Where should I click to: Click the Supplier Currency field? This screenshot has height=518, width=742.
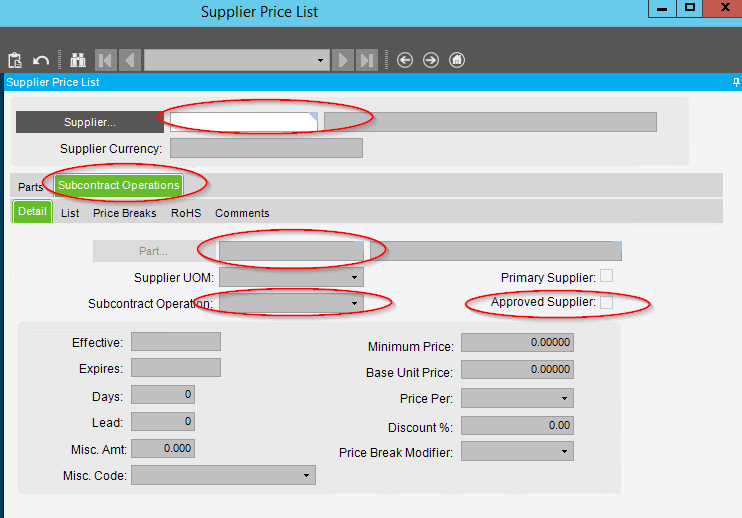pyautogui.click(x=266, y=148)
